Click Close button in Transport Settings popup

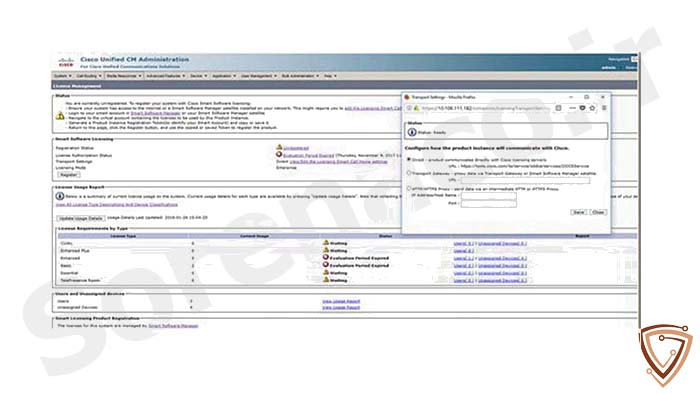coord(598,212)
